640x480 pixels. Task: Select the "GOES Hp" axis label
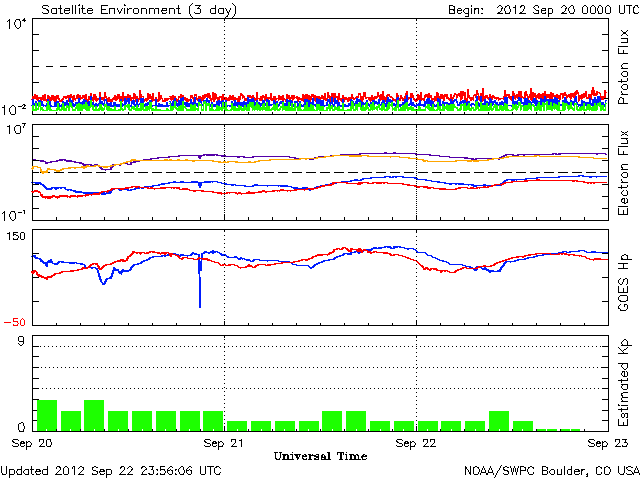pyautogui.click(x=623, y=282)
